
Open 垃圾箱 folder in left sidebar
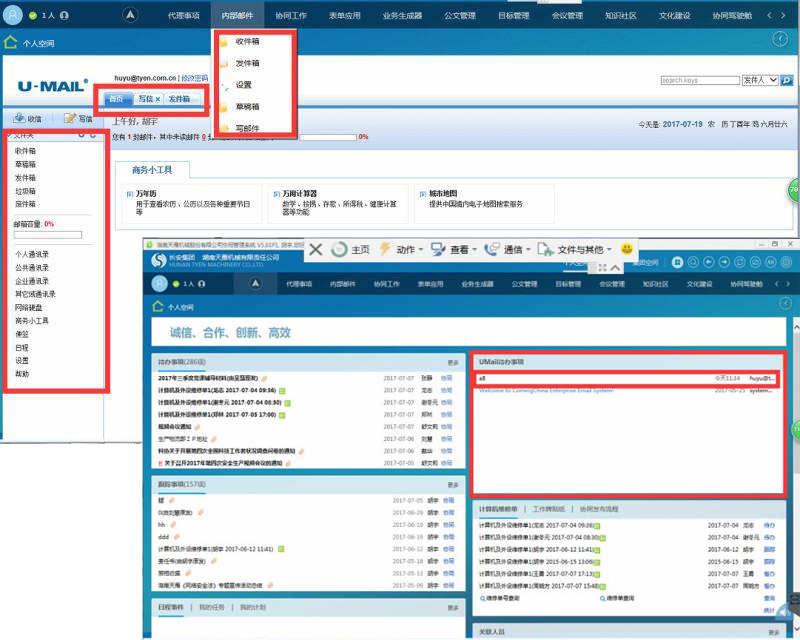(25, 190)
